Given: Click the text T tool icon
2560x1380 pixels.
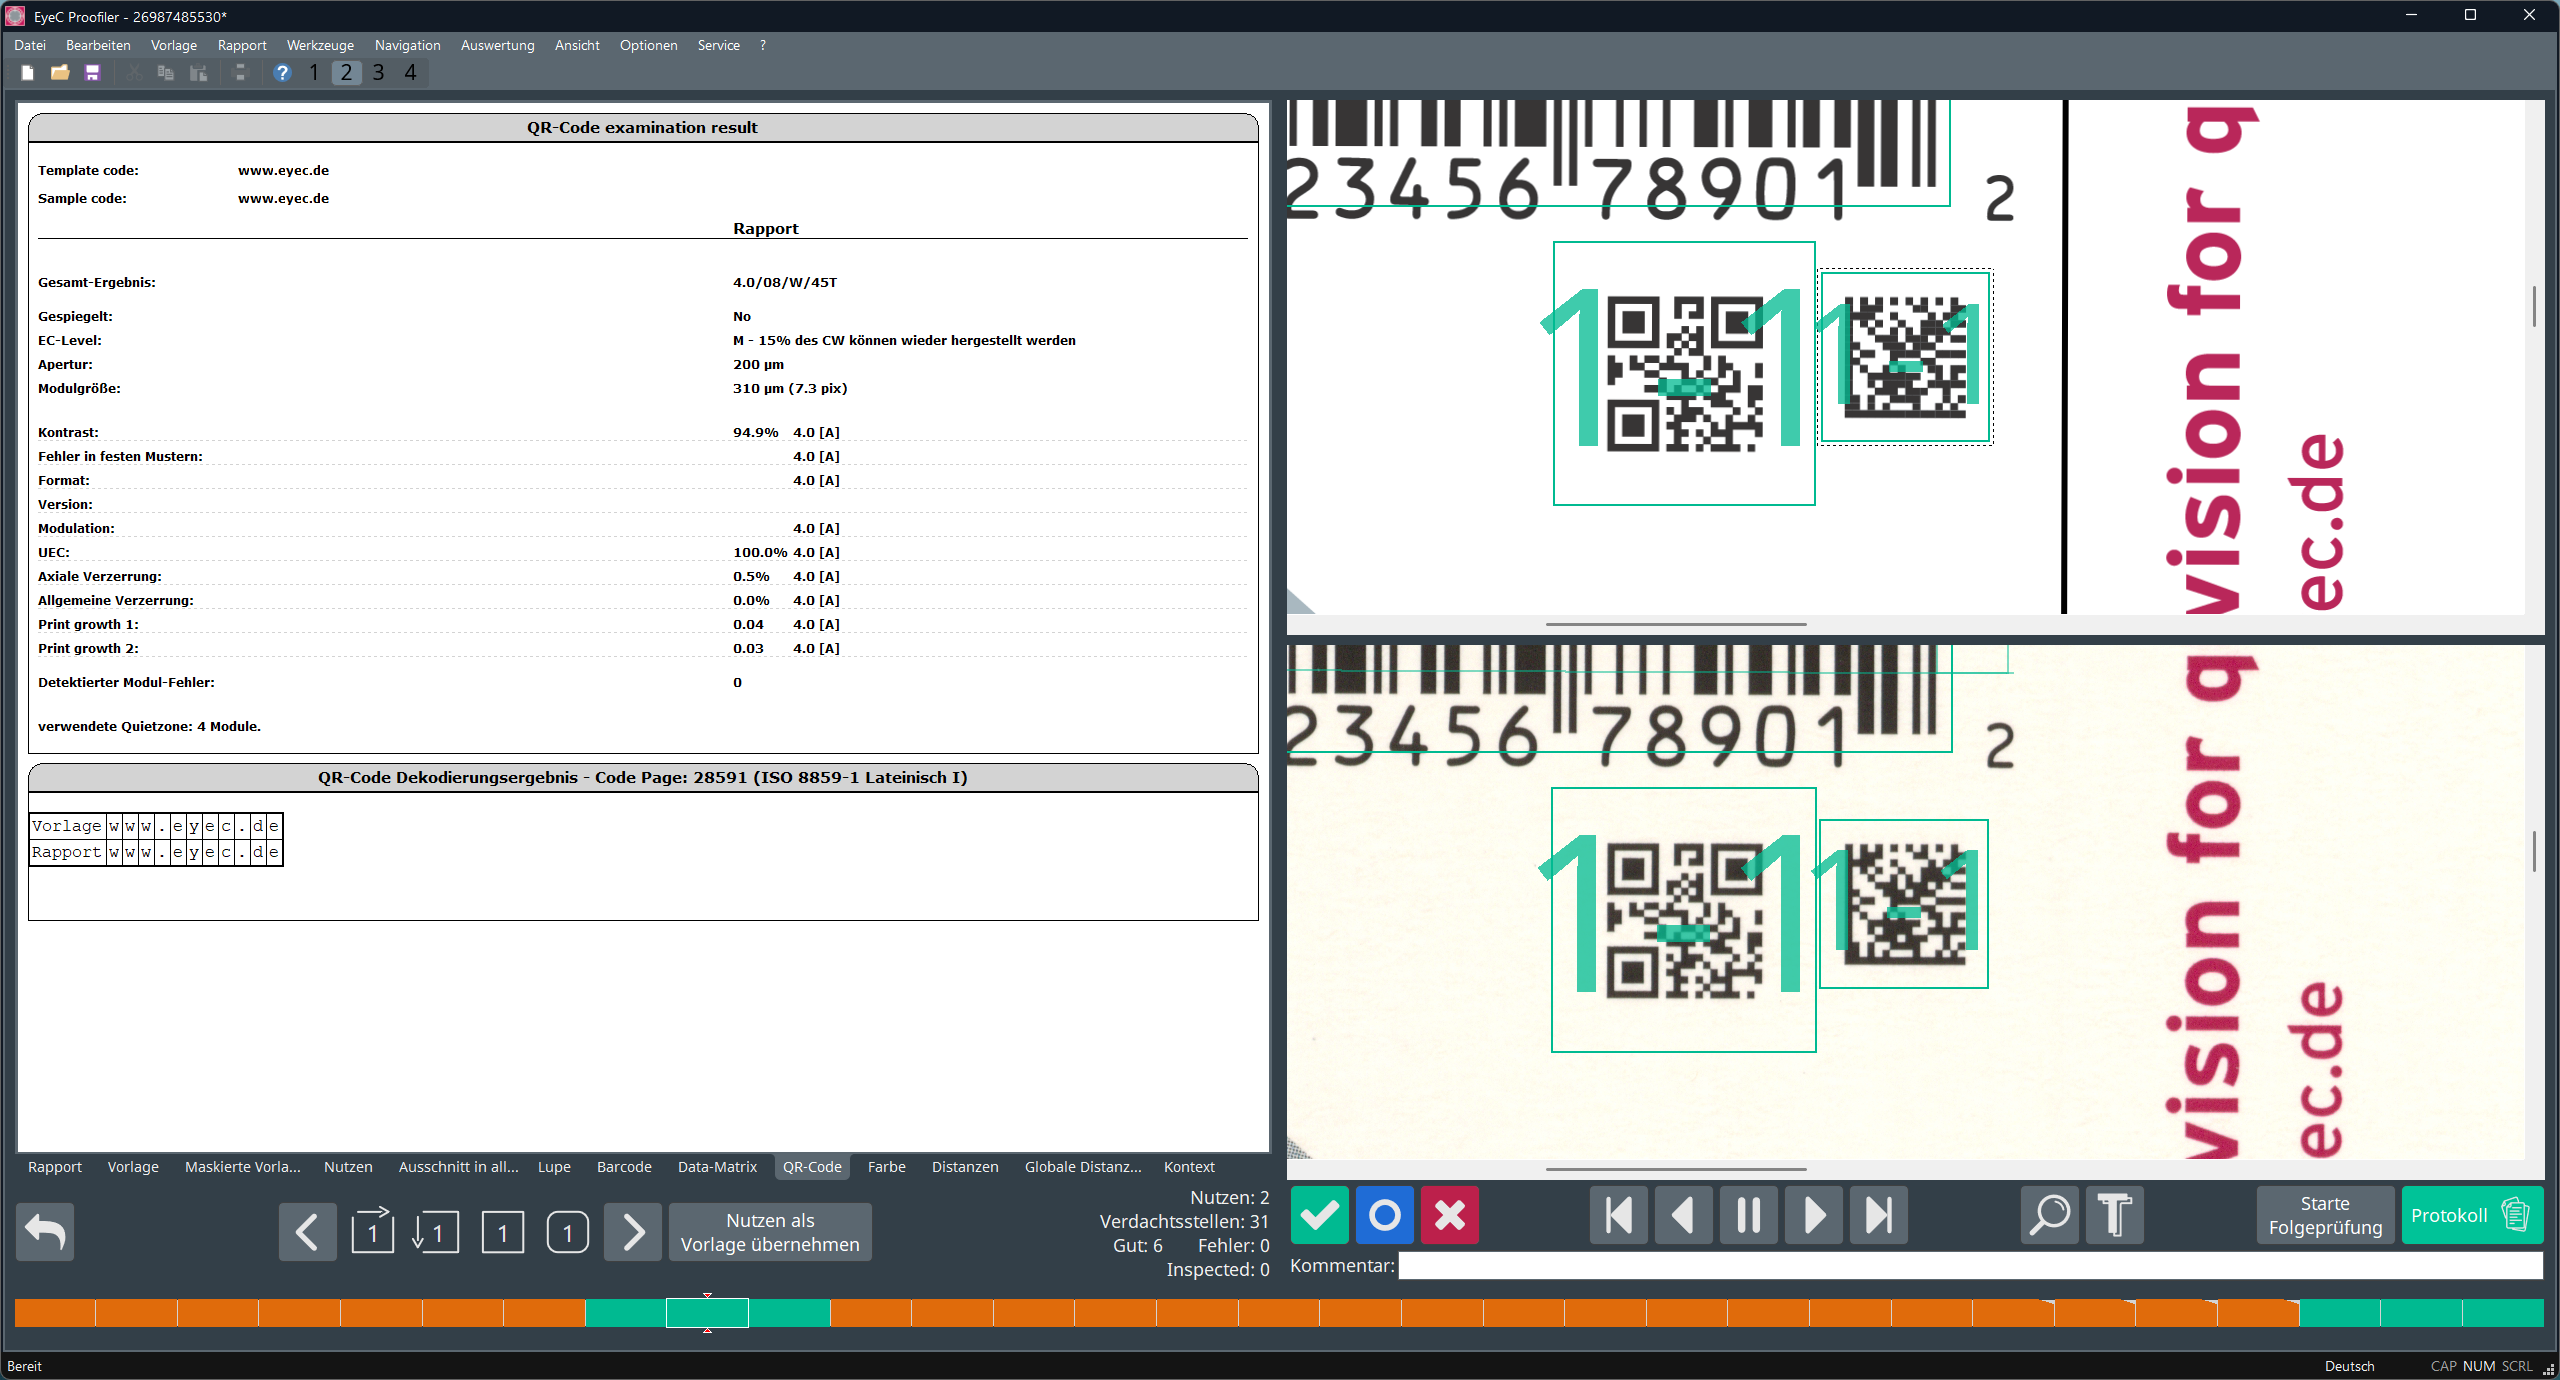Looking at the screenshot, I should pyautogui.click(x=2115, y=1215).
